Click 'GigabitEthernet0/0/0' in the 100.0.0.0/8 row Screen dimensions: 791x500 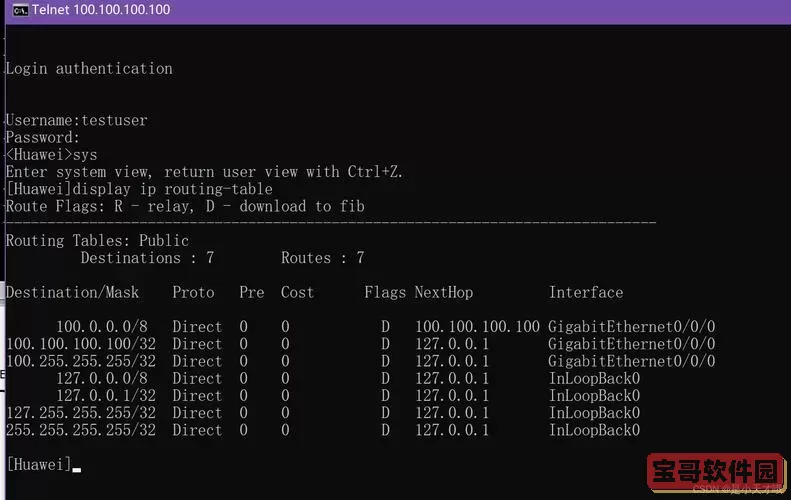click(632, 326)
